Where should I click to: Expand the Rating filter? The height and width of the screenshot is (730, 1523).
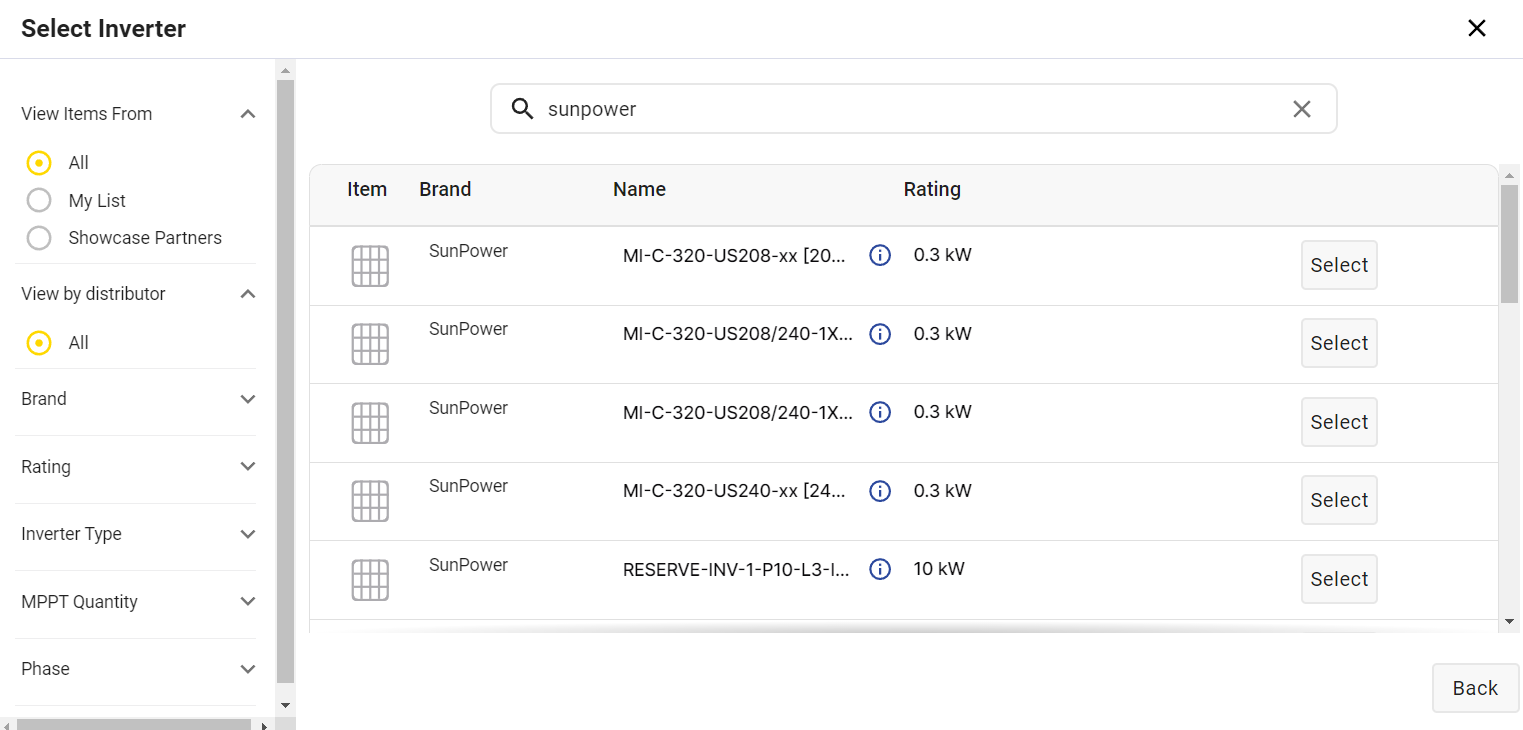[x=248, y=467]
